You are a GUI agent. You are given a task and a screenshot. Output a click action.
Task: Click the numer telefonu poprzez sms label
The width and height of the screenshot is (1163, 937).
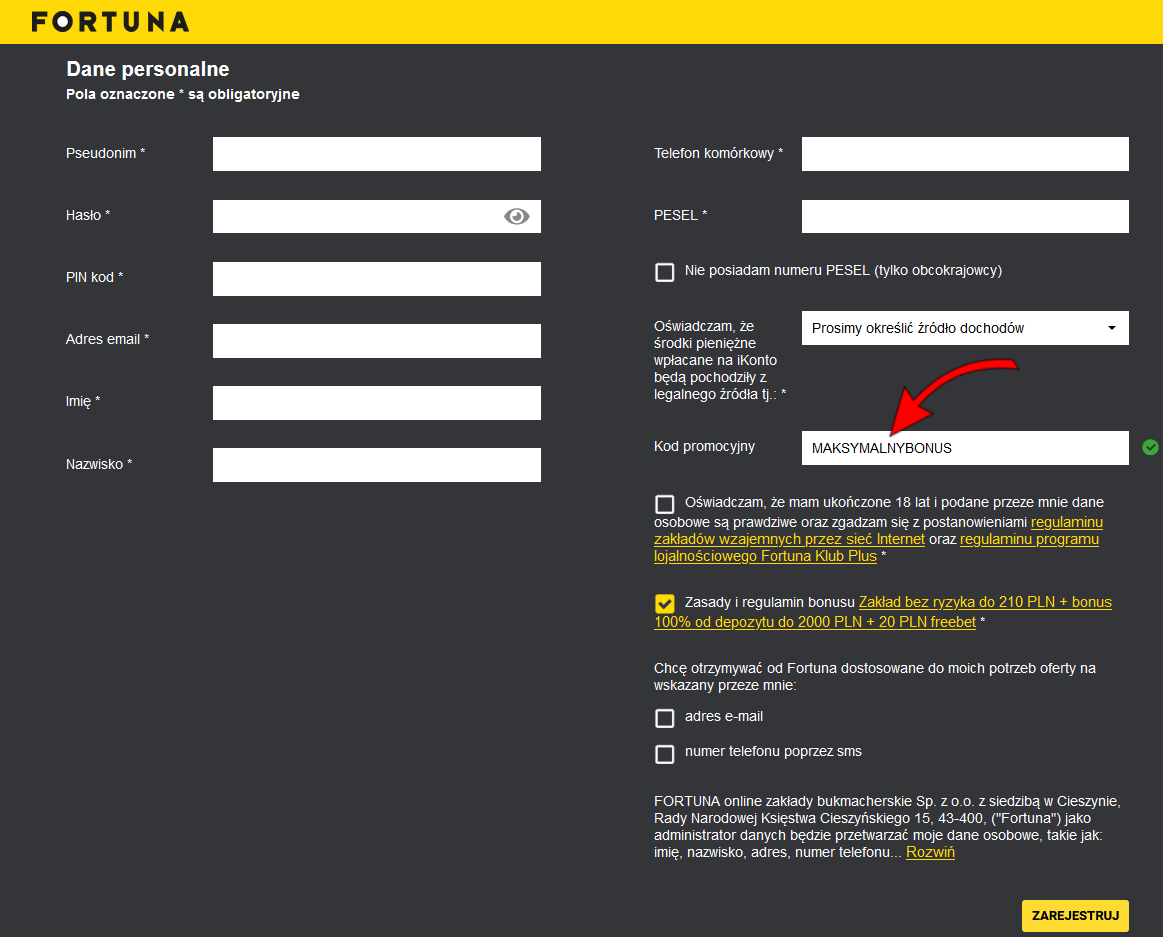(x=774, y=752)
